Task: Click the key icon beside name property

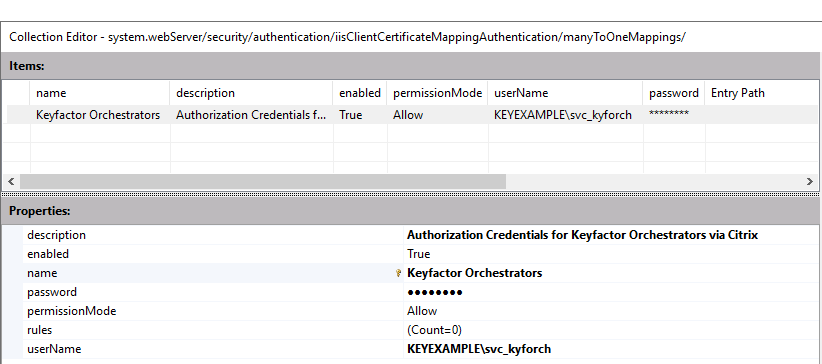Action: pyautogui.click(x=398, y=273)
